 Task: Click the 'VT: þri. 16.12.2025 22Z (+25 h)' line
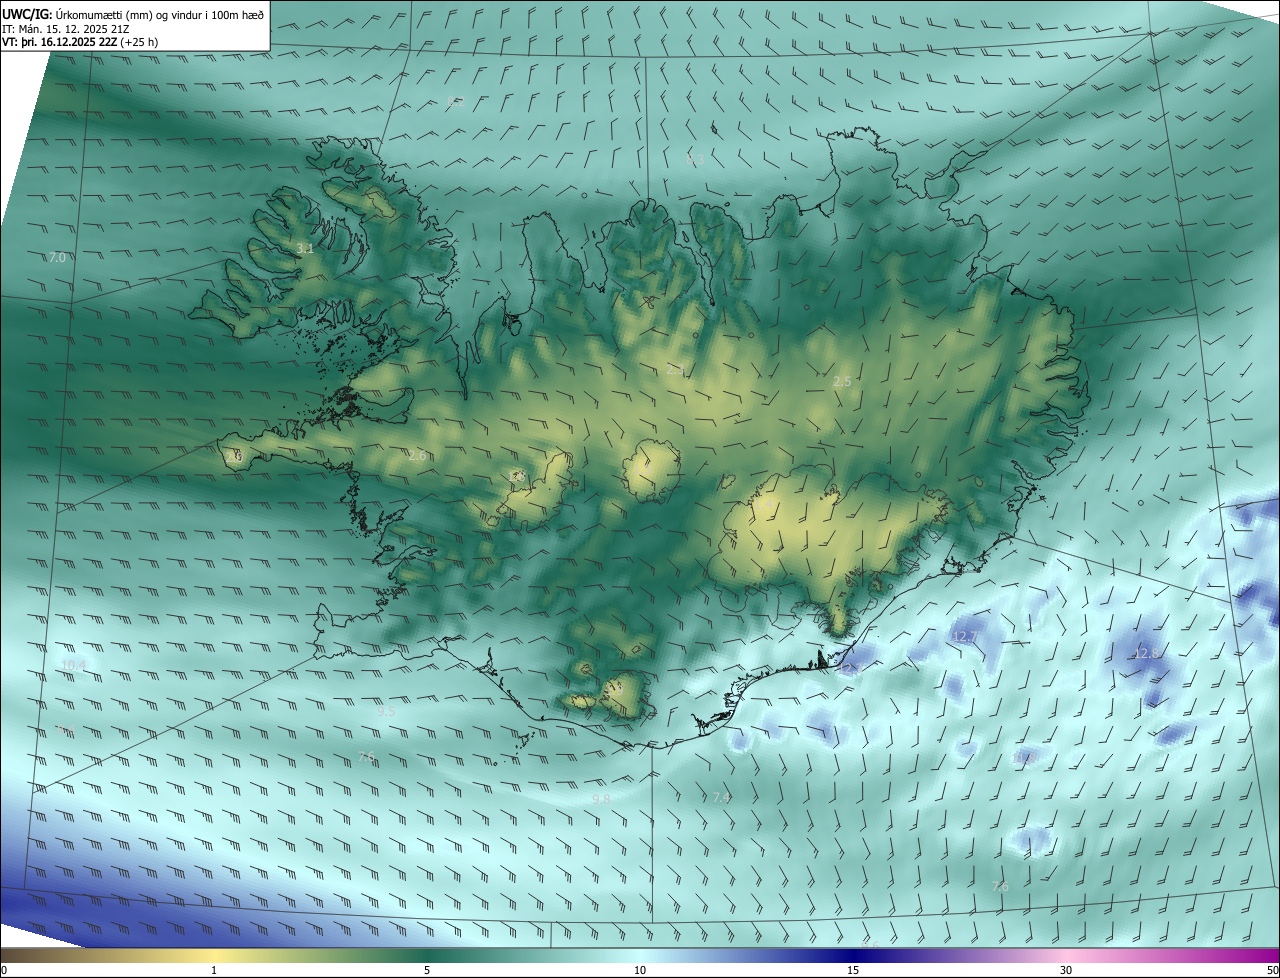(x=80, y=42)
